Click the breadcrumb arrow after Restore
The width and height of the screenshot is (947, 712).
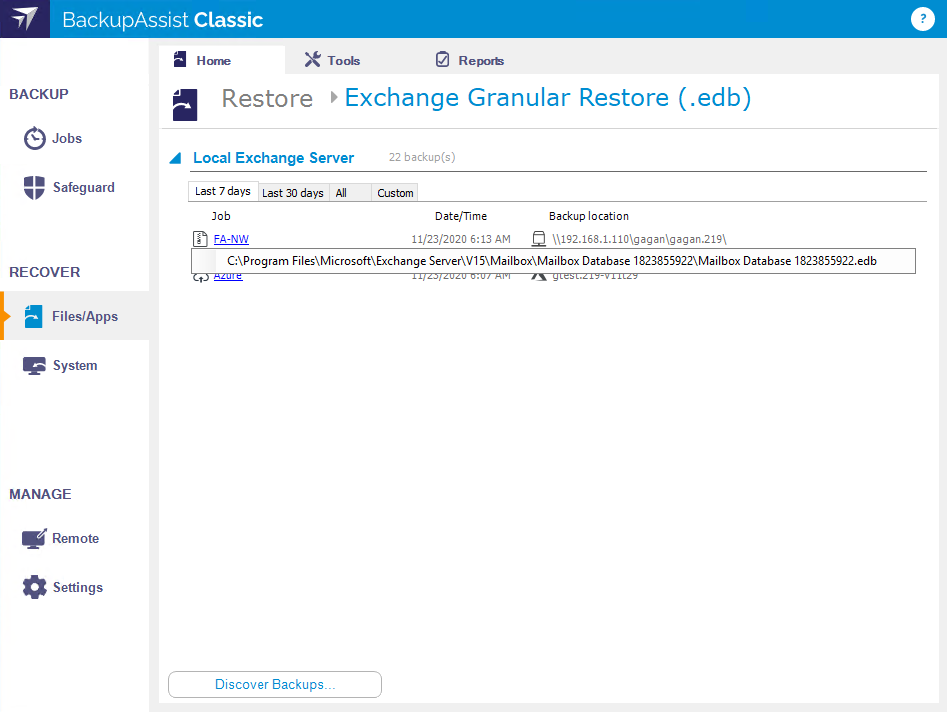pyautogui.click(x=333, y=97)
